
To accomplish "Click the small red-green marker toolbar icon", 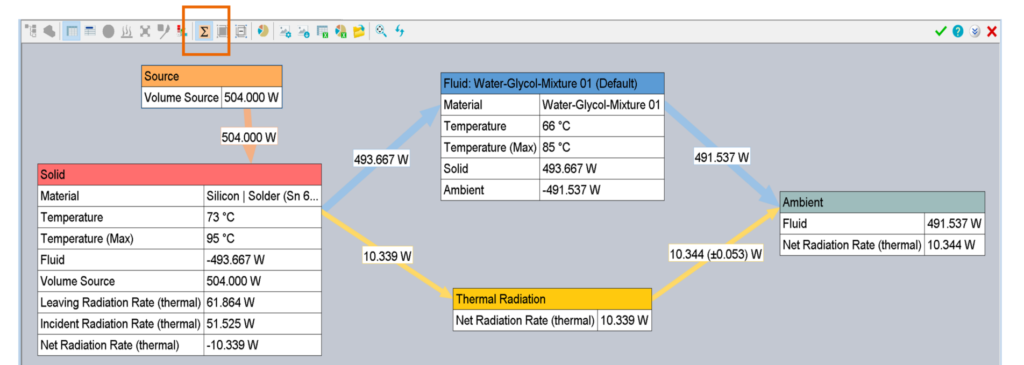I will (182, 31).
